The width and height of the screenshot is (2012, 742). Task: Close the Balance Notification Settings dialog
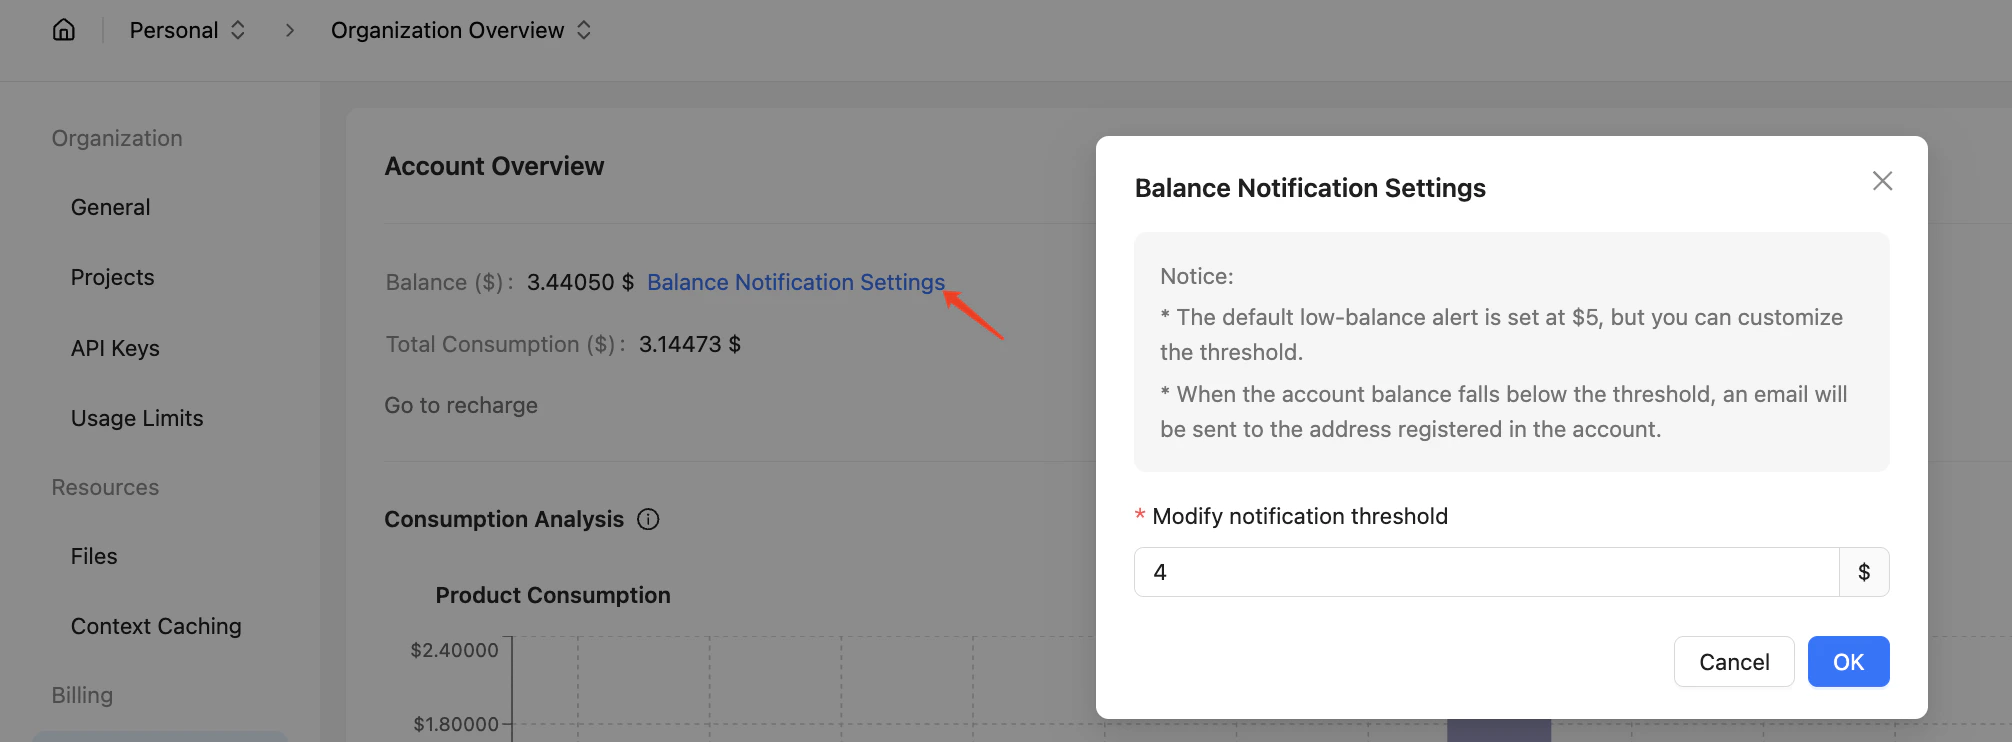(x=1882, y=181)
